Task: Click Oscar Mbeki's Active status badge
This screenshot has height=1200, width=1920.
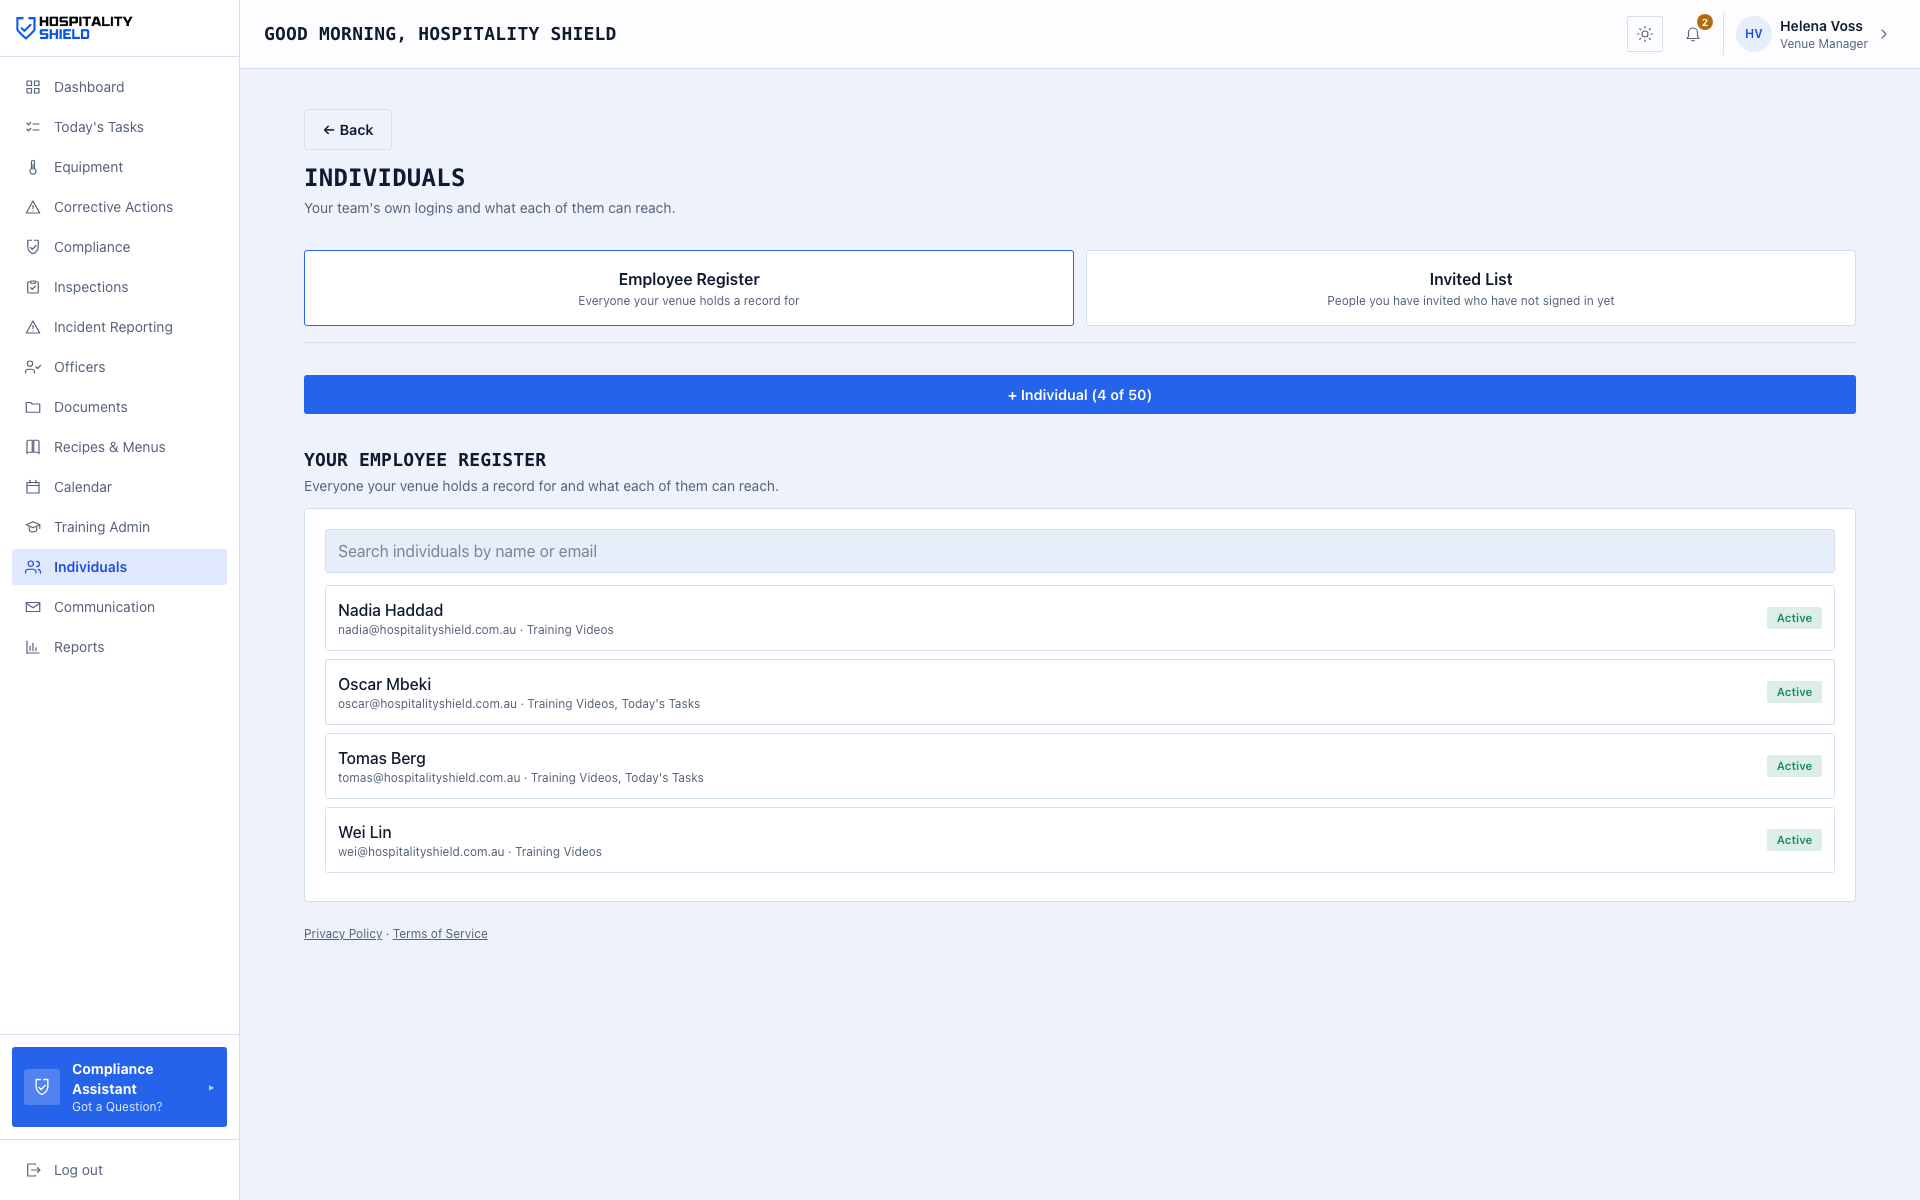Action: (x=1794, y=692)
